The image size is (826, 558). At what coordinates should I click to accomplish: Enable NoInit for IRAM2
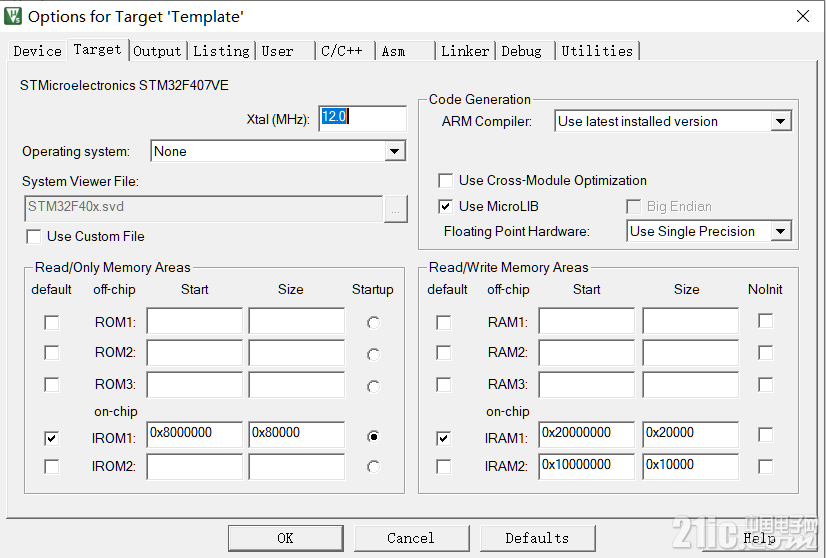[765, 467]
